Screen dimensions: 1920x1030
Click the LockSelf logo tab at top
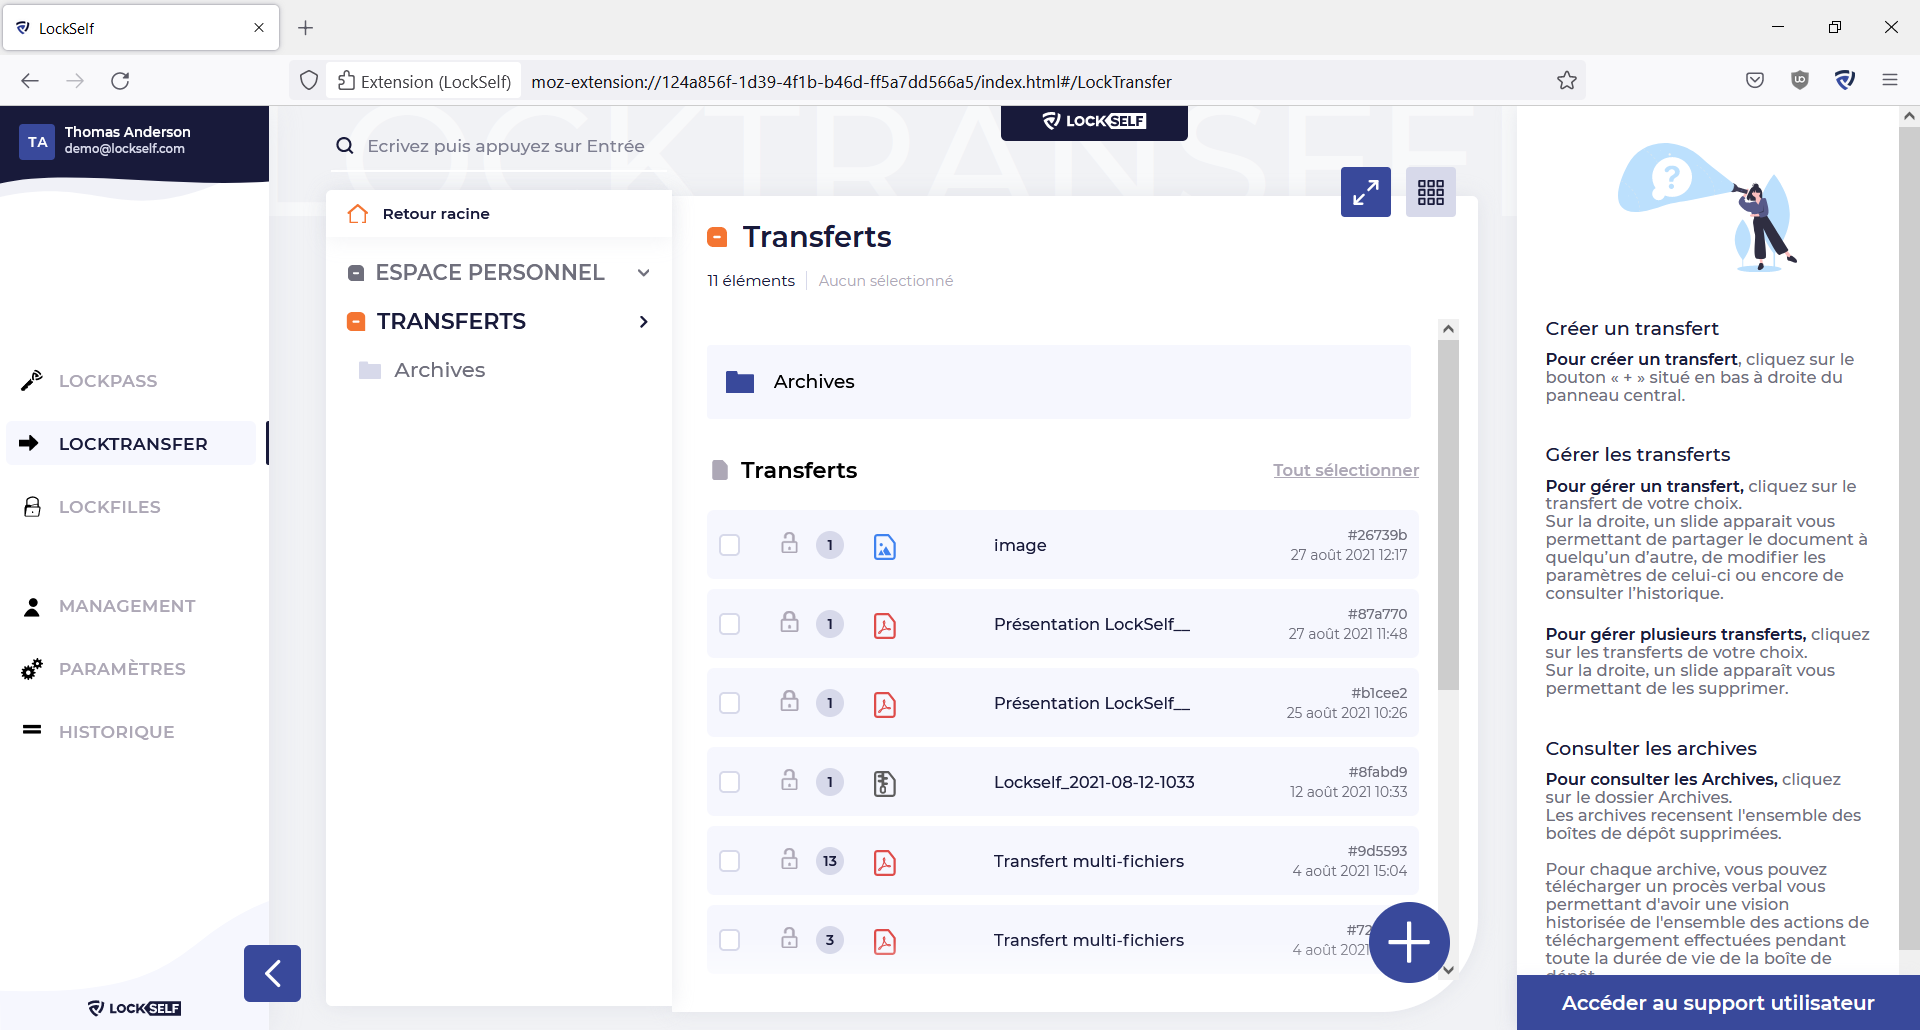[1094, 122]
